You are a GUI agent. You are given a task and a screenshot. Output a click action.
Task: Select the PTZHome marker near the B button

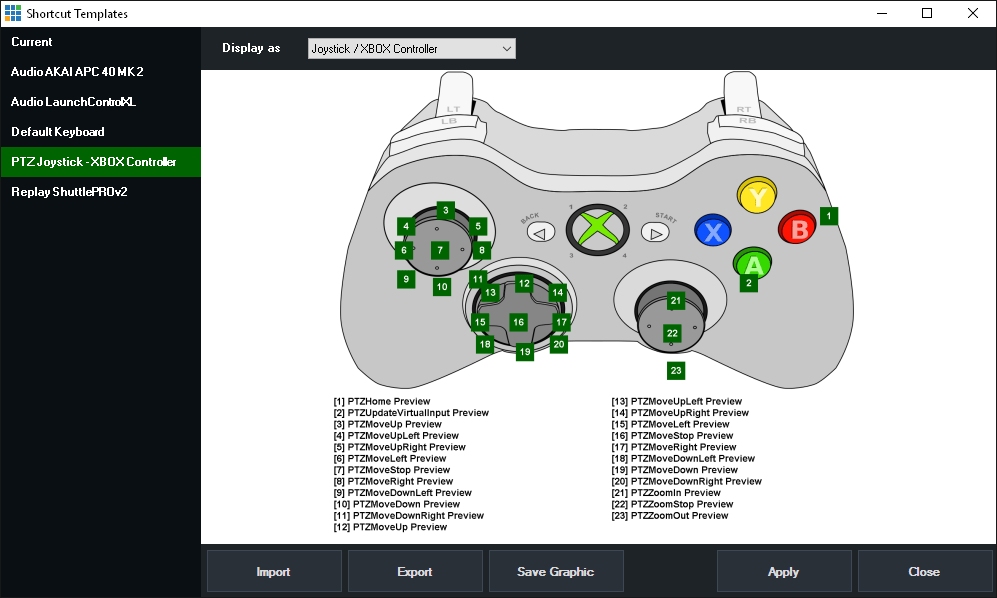pos(829,215)
